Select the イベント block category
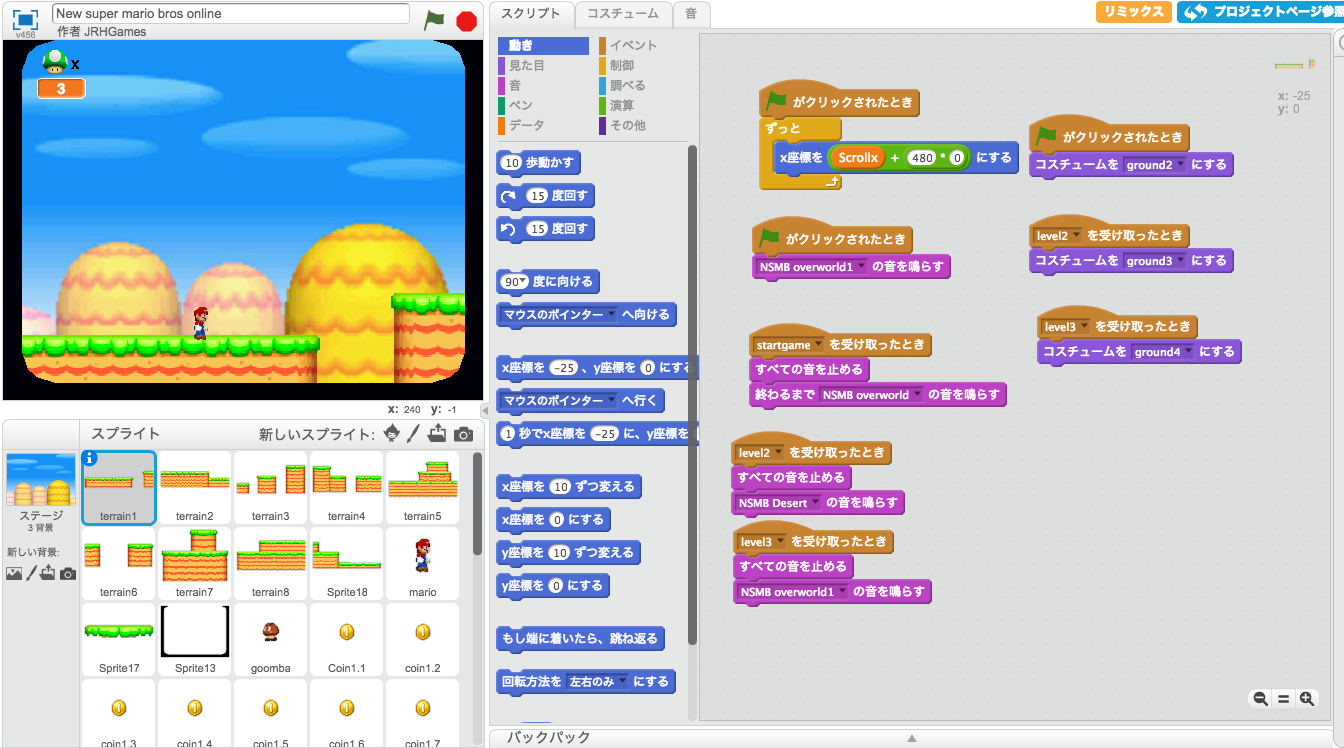The height and width of the screenshot is (748, 1344). tap(643, 46)
